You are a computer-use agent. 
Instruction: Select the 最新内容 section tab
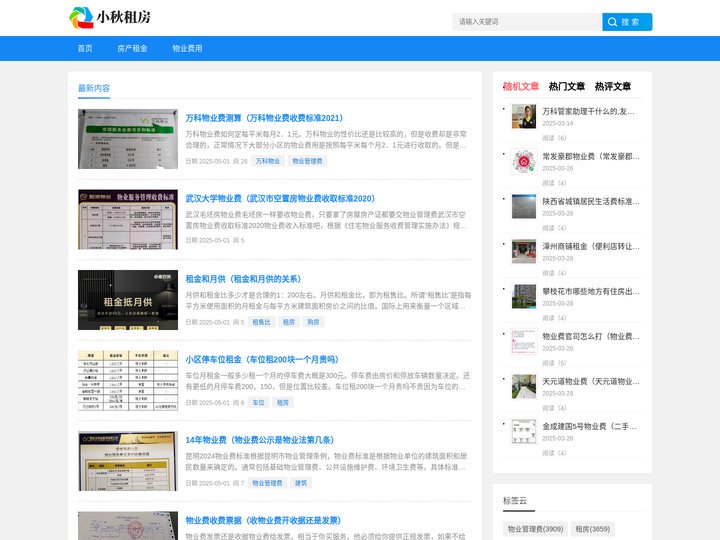[94, 88]
